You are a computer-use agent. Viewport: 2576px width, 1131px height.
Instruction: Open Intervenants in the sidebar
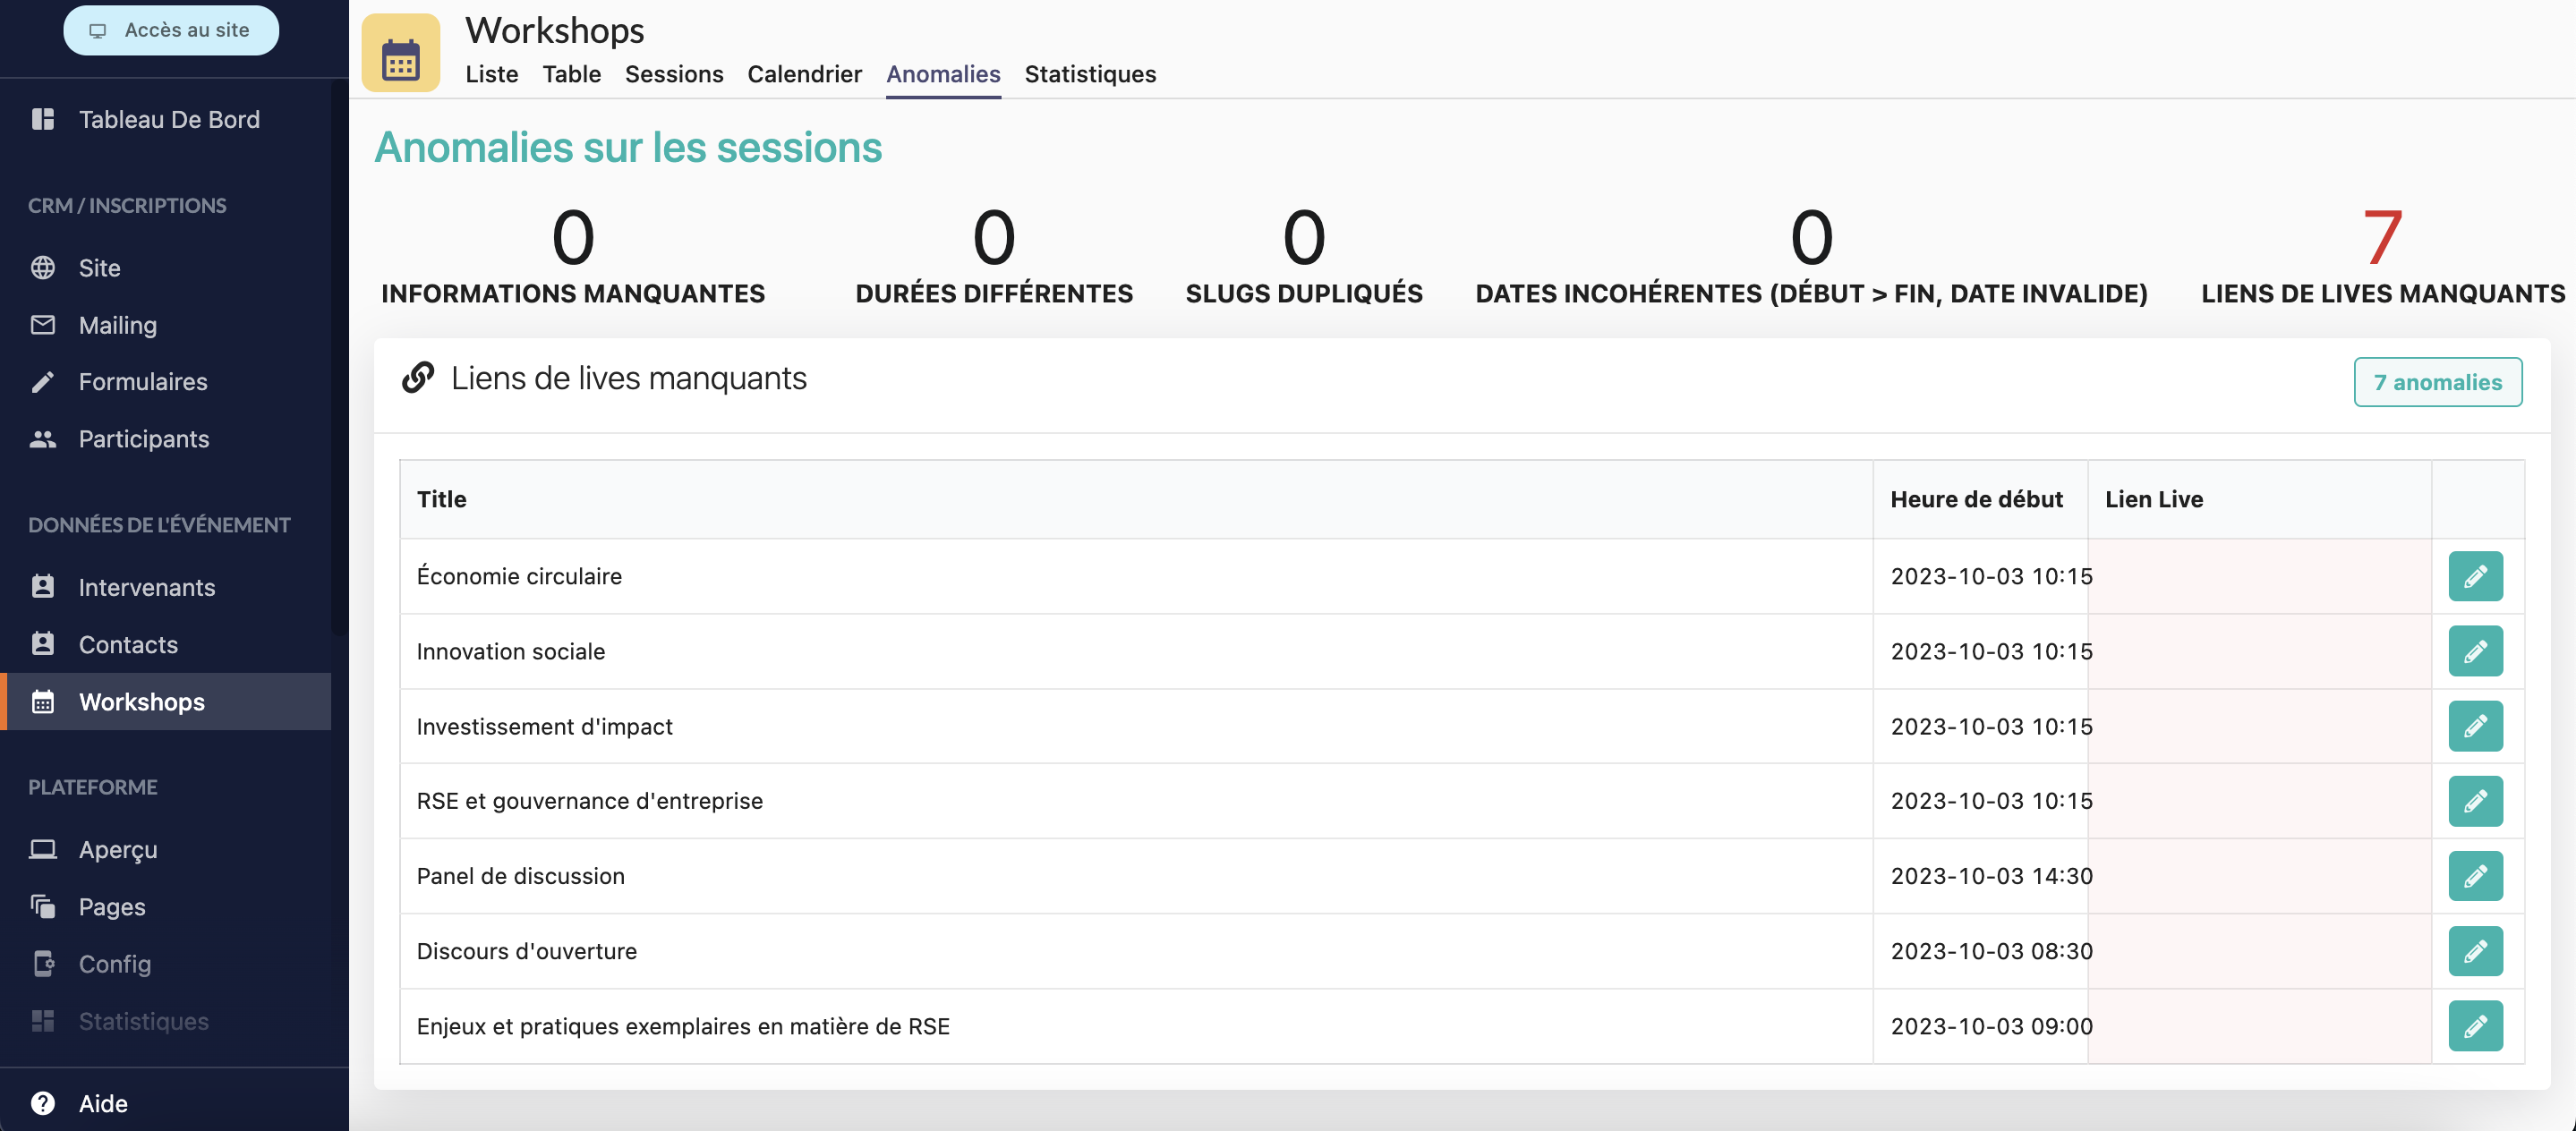click(147, 587)
